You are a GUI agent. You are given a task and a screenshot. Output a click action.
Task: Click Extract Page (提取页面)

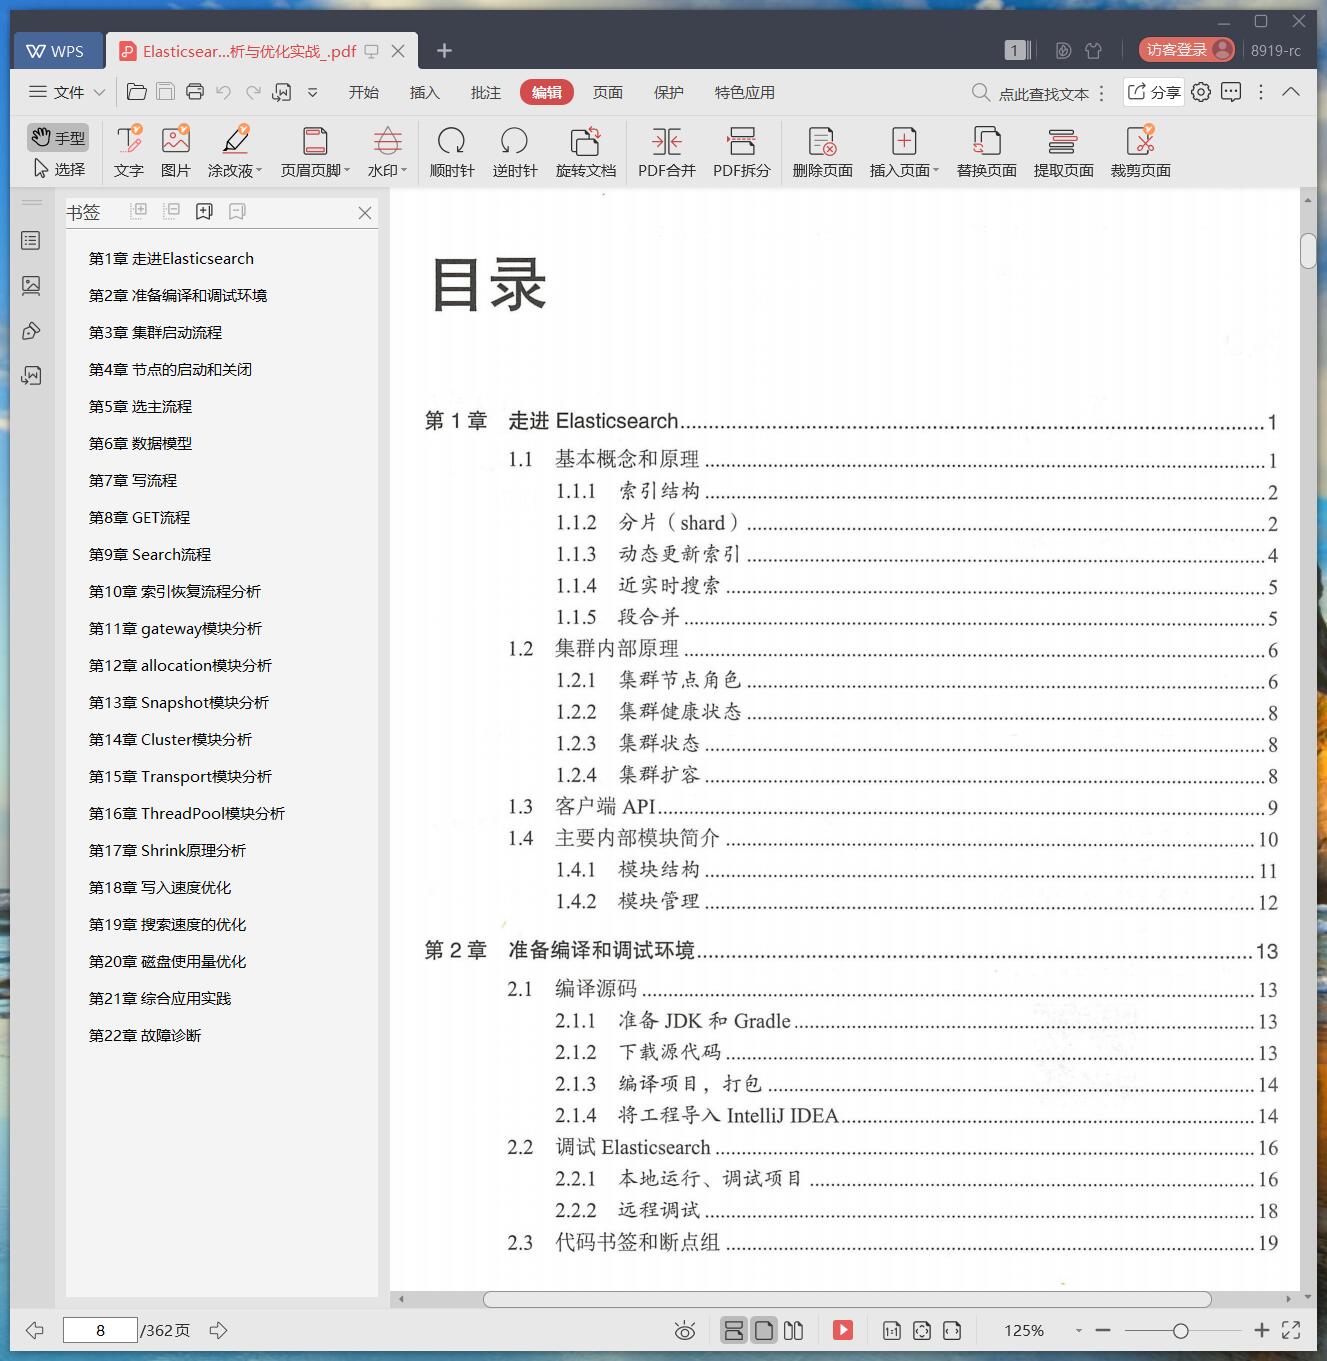tap(1064, 151)
